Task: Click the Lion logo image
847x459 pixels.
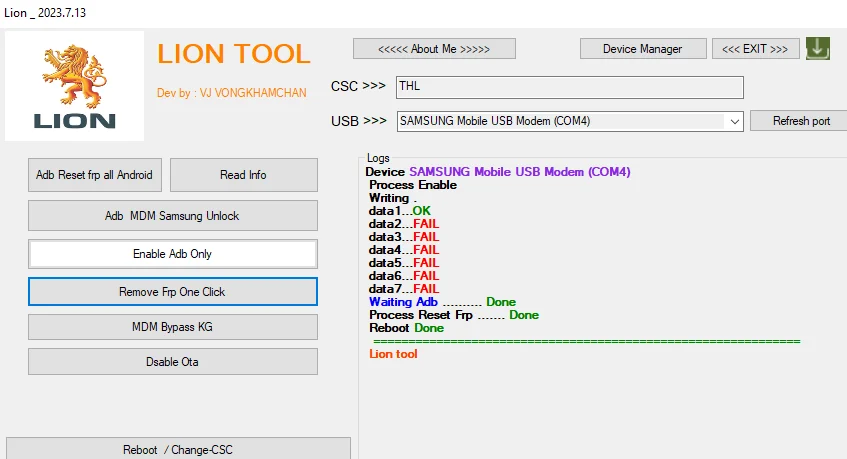Action: [75, 86]
